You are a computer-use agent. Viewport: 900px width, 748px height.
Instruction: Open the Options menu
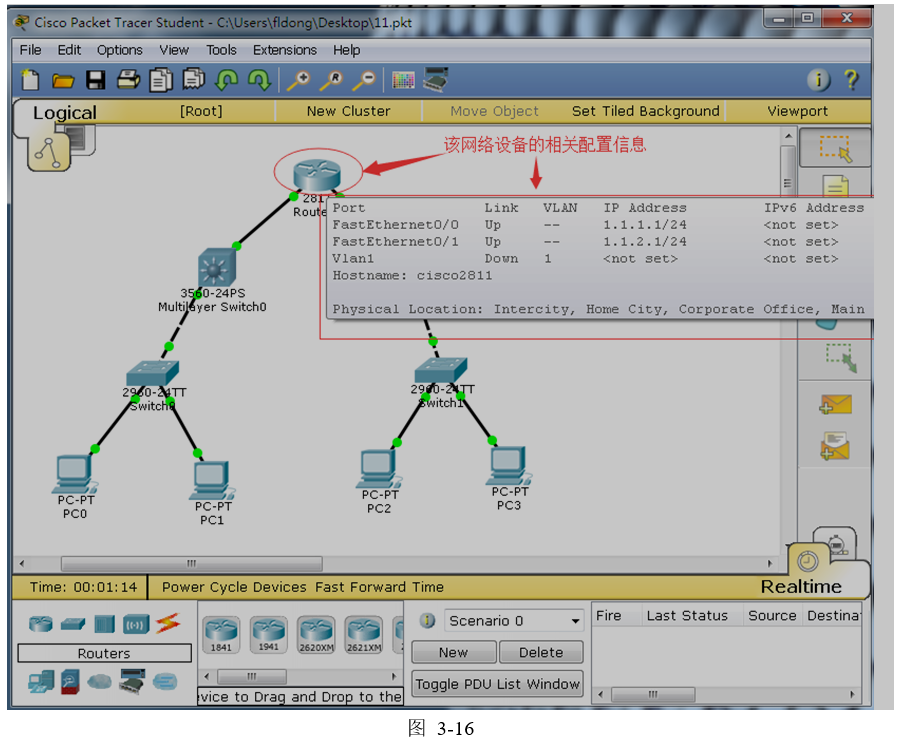[x=119, y=50]
